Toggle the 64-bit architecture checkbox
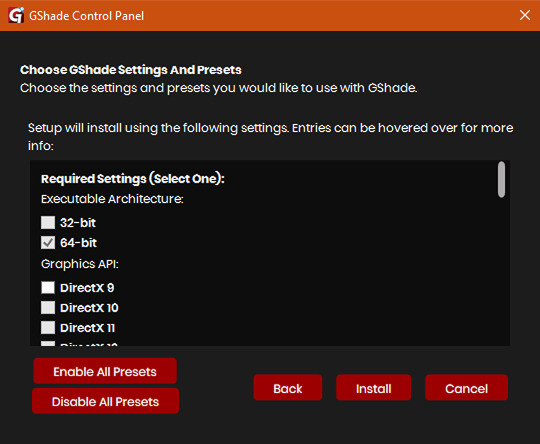Viewport: 540px width, 444px height. pyautogui.click(x=48, y=242)
